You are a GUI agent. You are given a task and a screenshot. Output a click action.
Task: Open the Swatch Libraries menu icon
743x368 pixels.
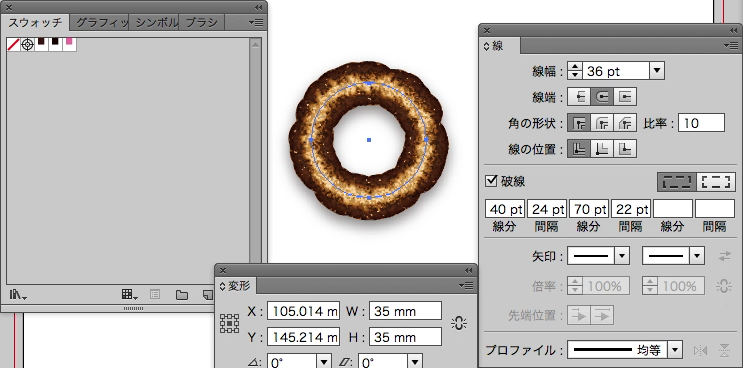tap(18, 295)
